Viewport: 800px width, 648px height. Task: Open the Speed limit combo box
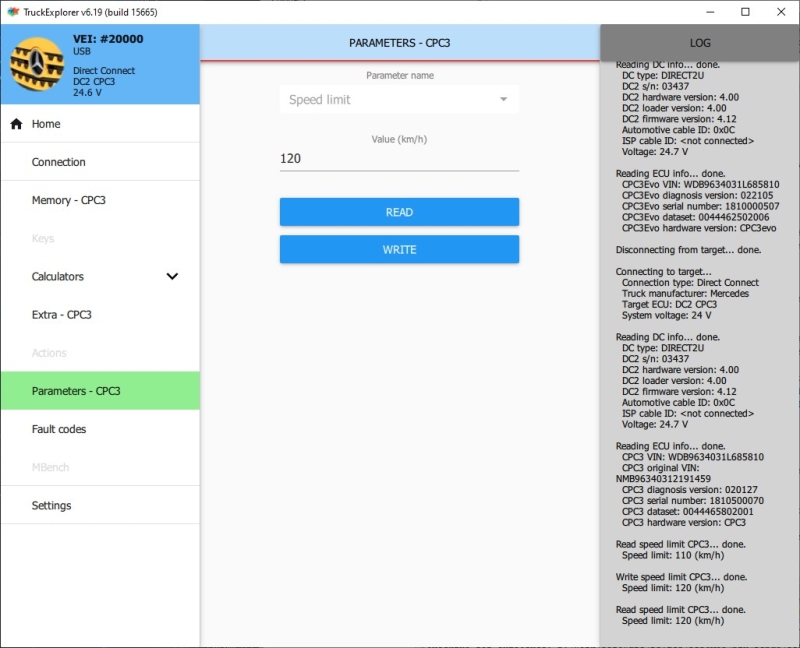click(x=399, y=99)
